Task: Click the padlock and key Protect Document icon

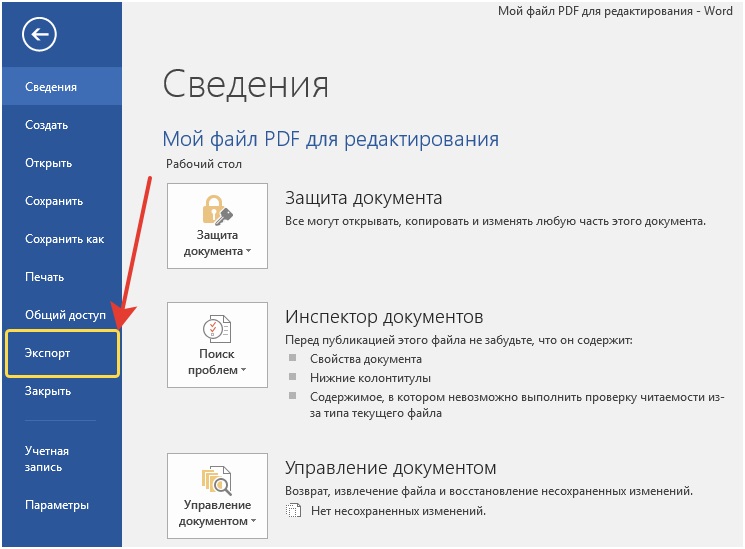Action: coord(217,210)
